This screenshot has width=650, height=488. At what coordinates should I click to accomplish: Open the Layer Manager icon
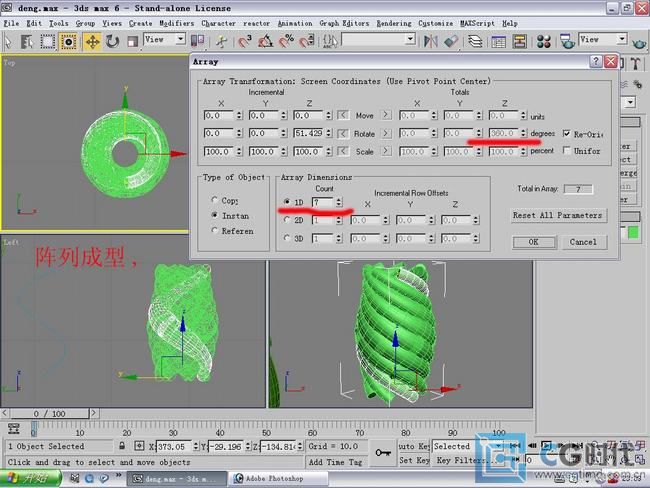(x=475, y=41)
